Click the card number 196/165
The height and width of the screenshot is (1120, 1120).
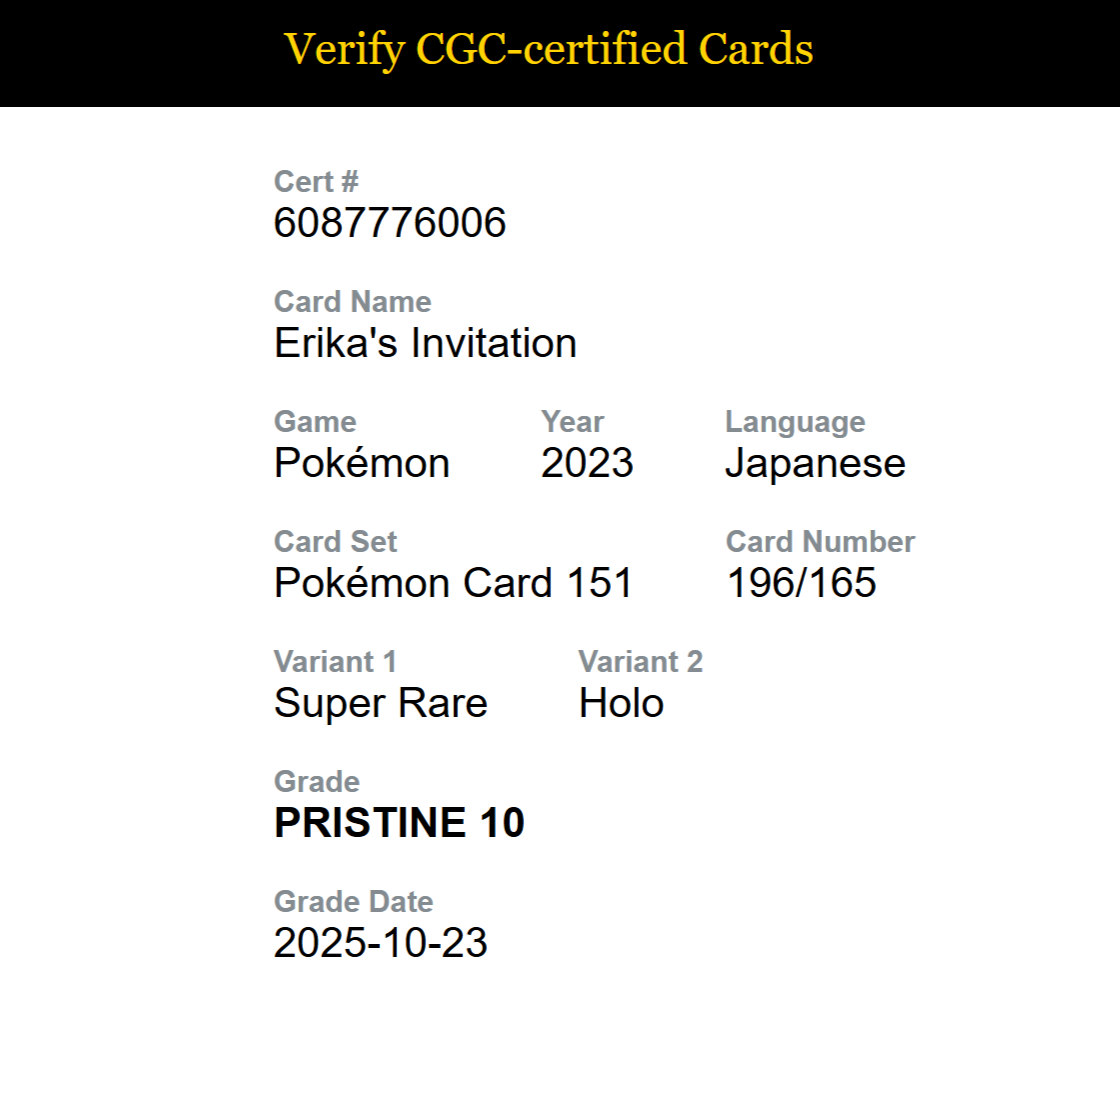(x=801, y=582)
